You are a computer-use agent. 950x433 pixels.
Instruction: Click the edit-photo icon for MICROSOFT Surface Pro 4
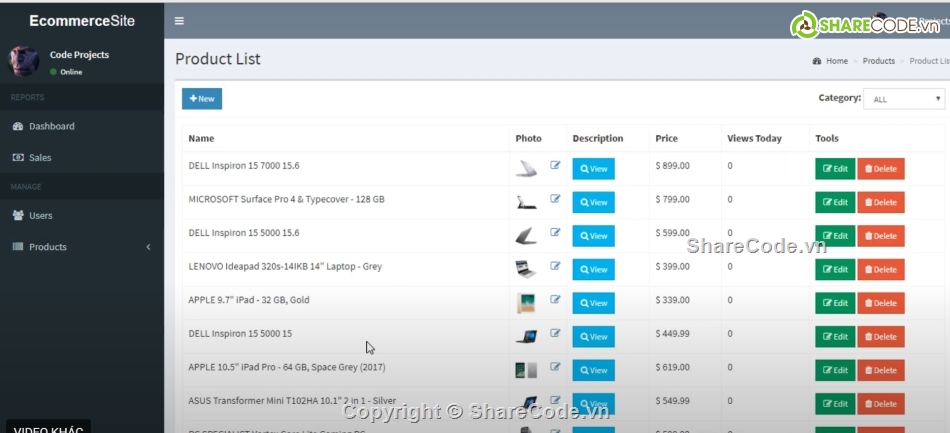point(555,199)
